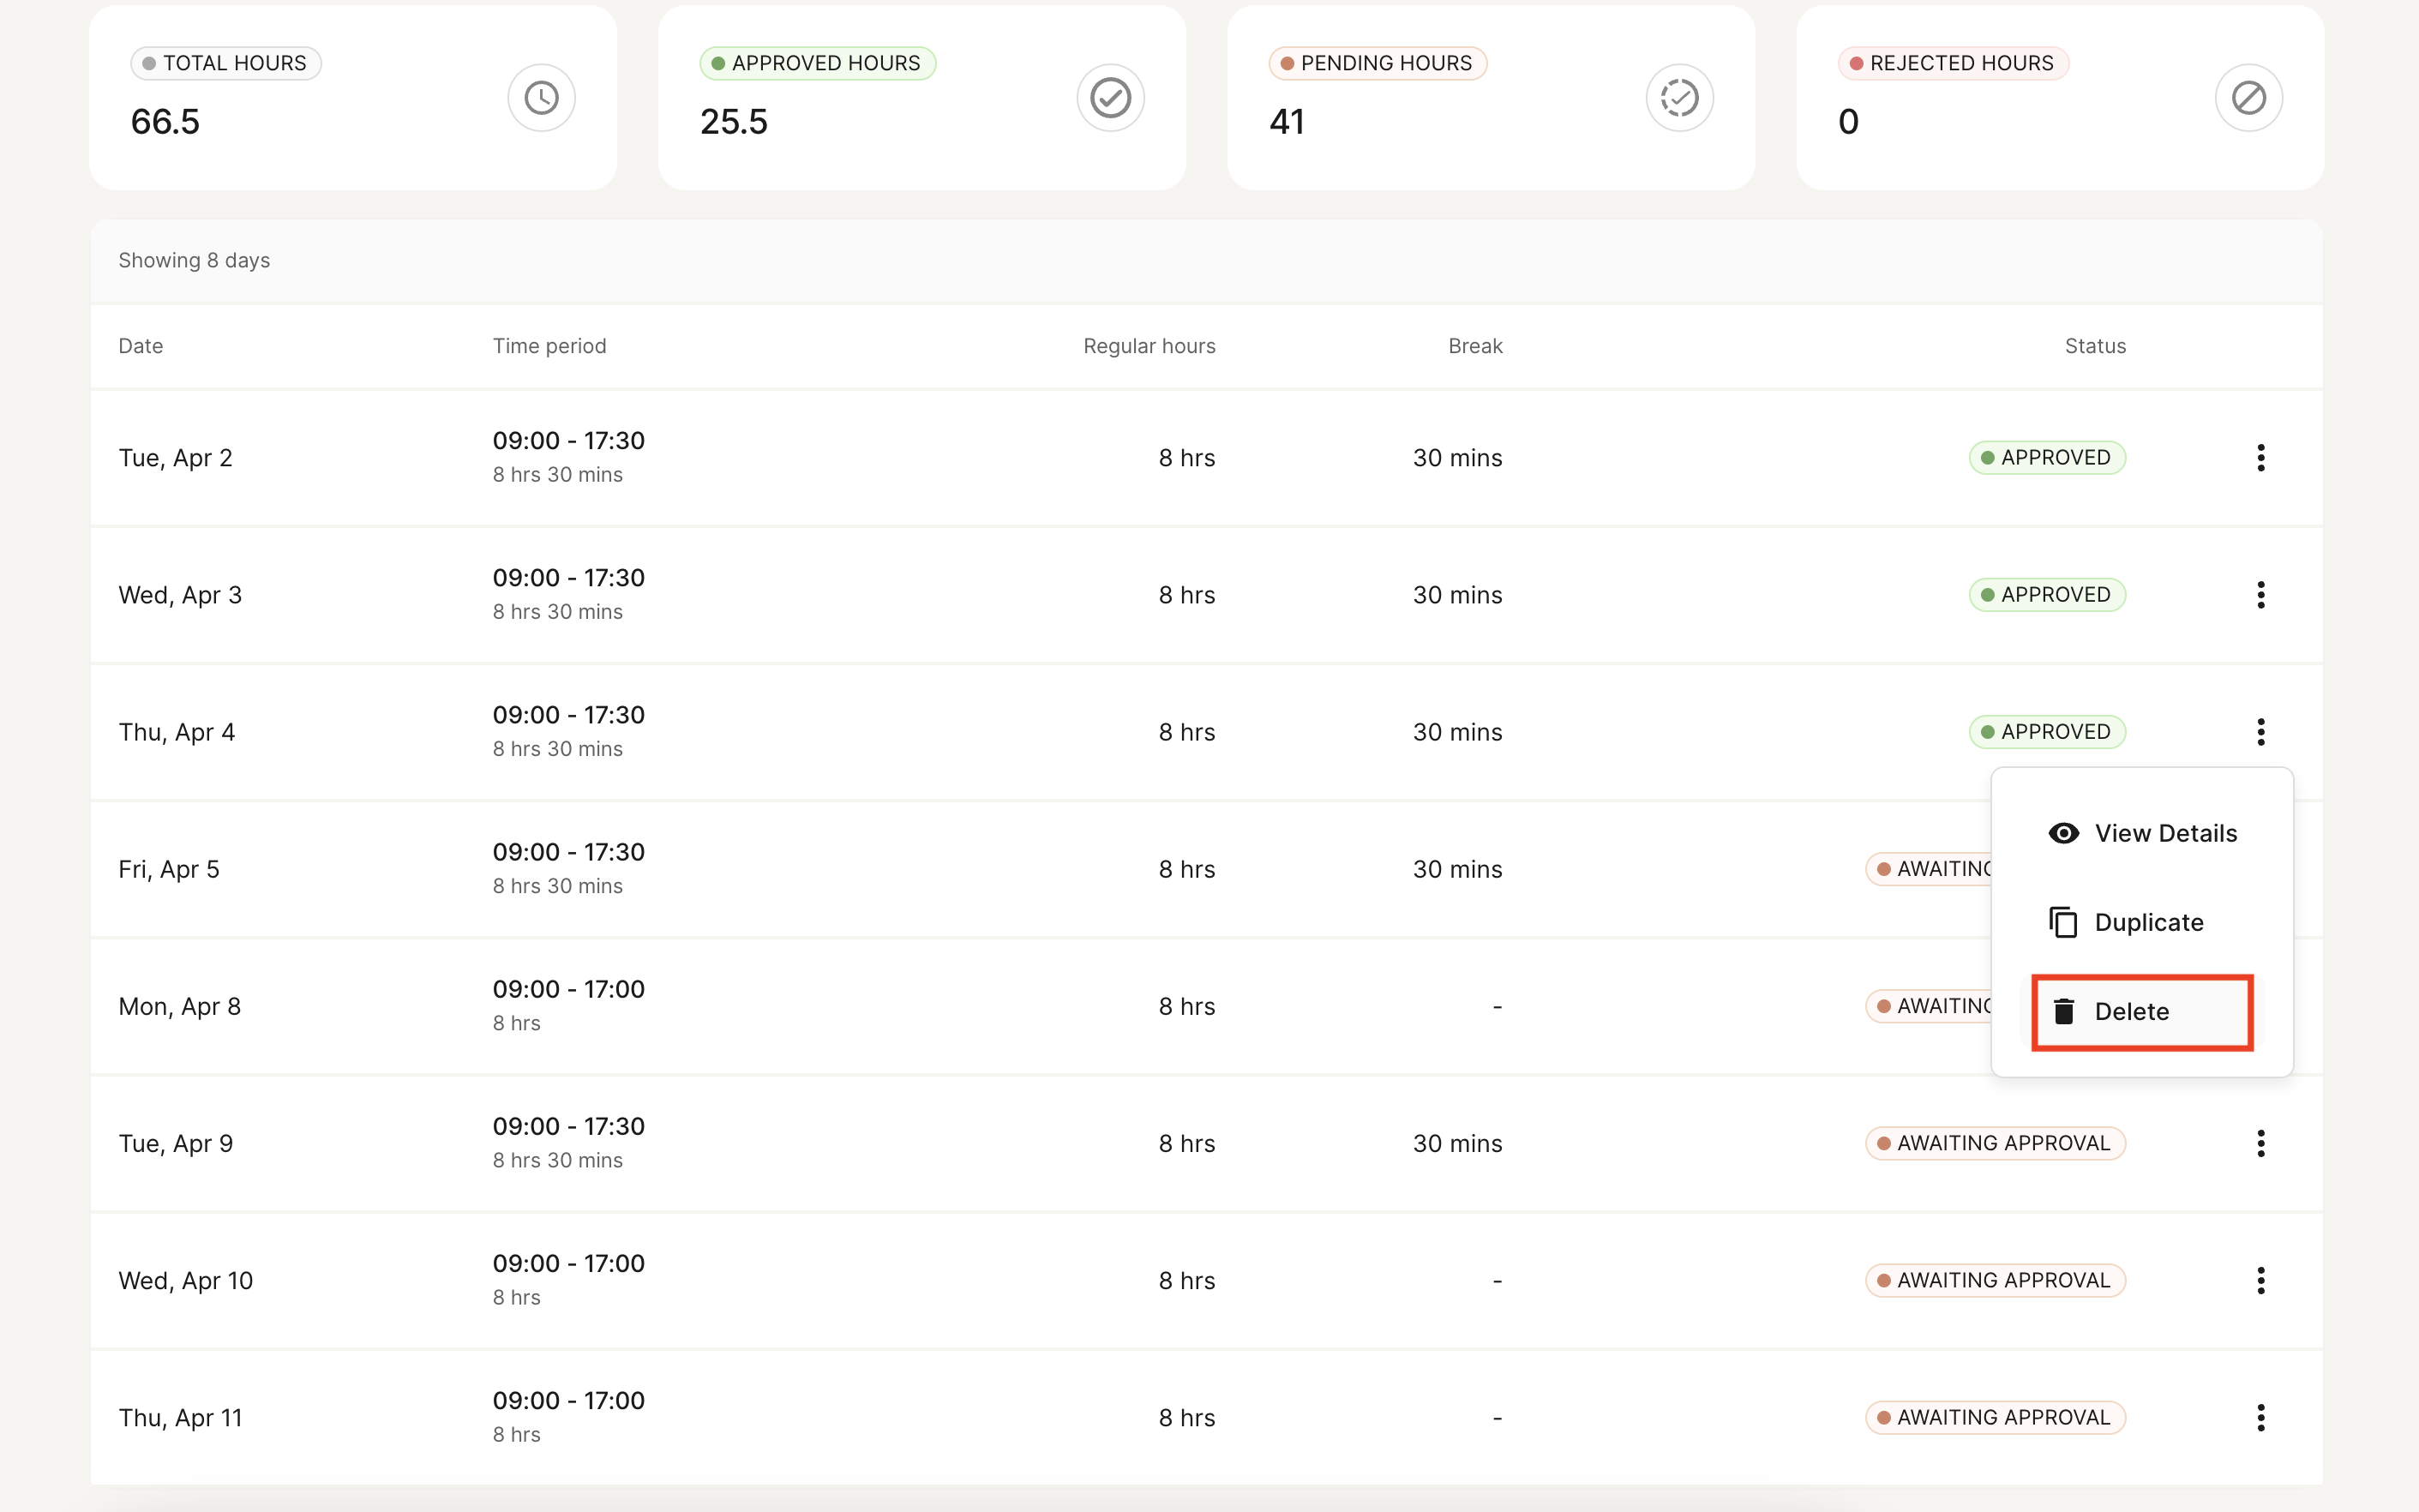Choose Duplicate from the context menu
2419x1512 pixels.
pos(2148,922)
